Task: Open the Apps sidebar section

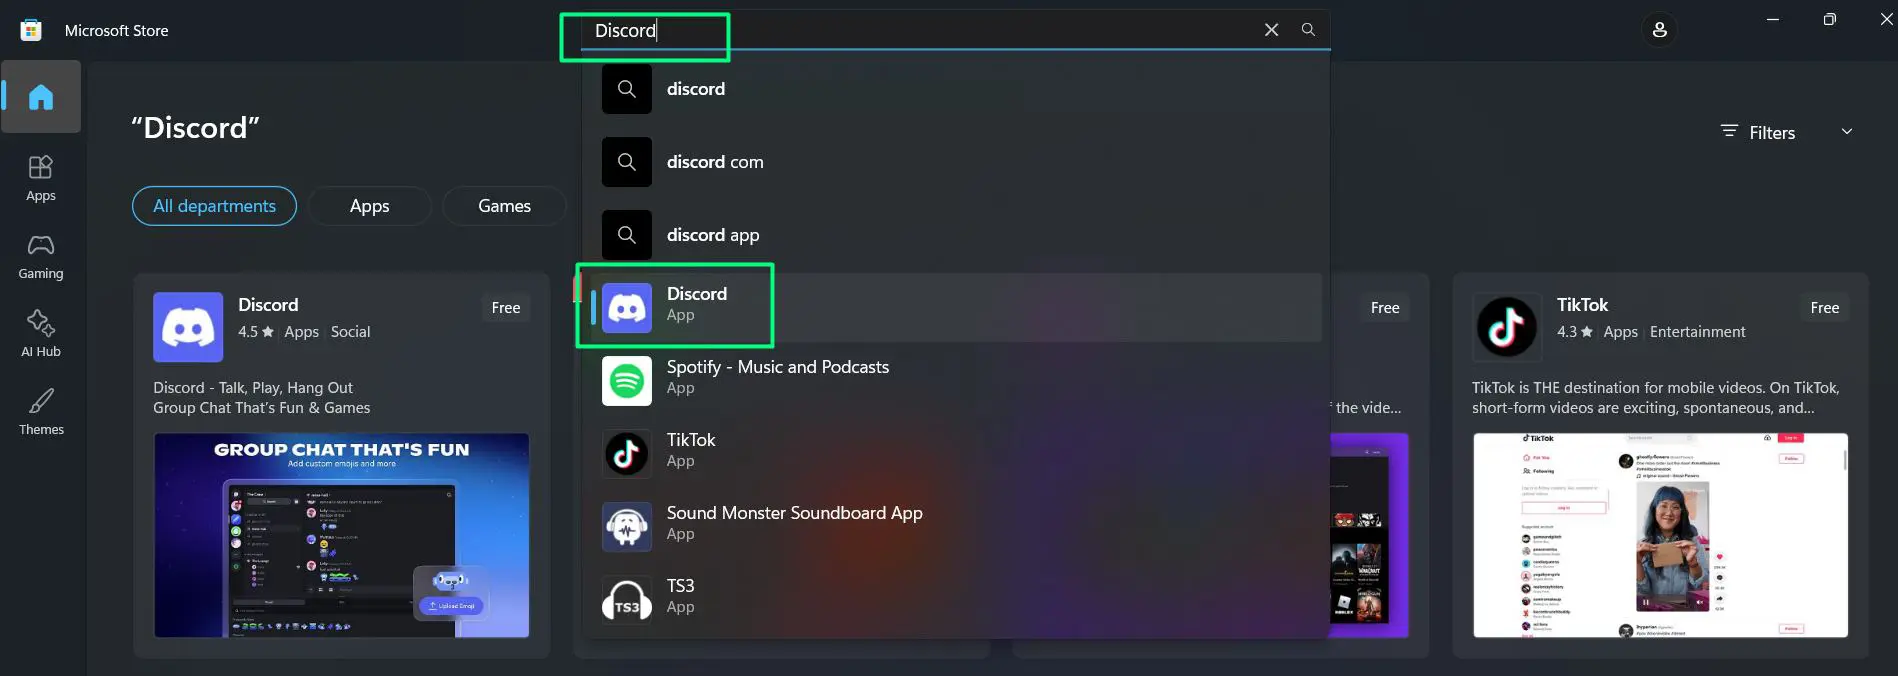Action: coord(41,179)
